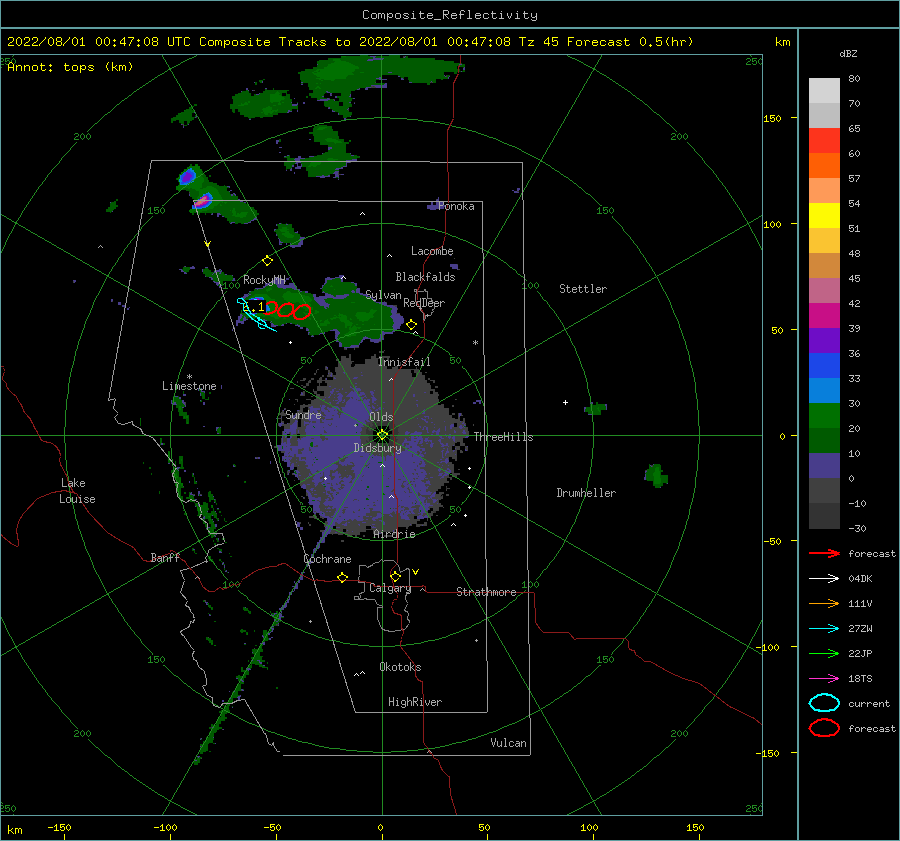900x841 pixels.
Task: Click the 'Forecast 0.5(hr)' header text
Action: 630,42
